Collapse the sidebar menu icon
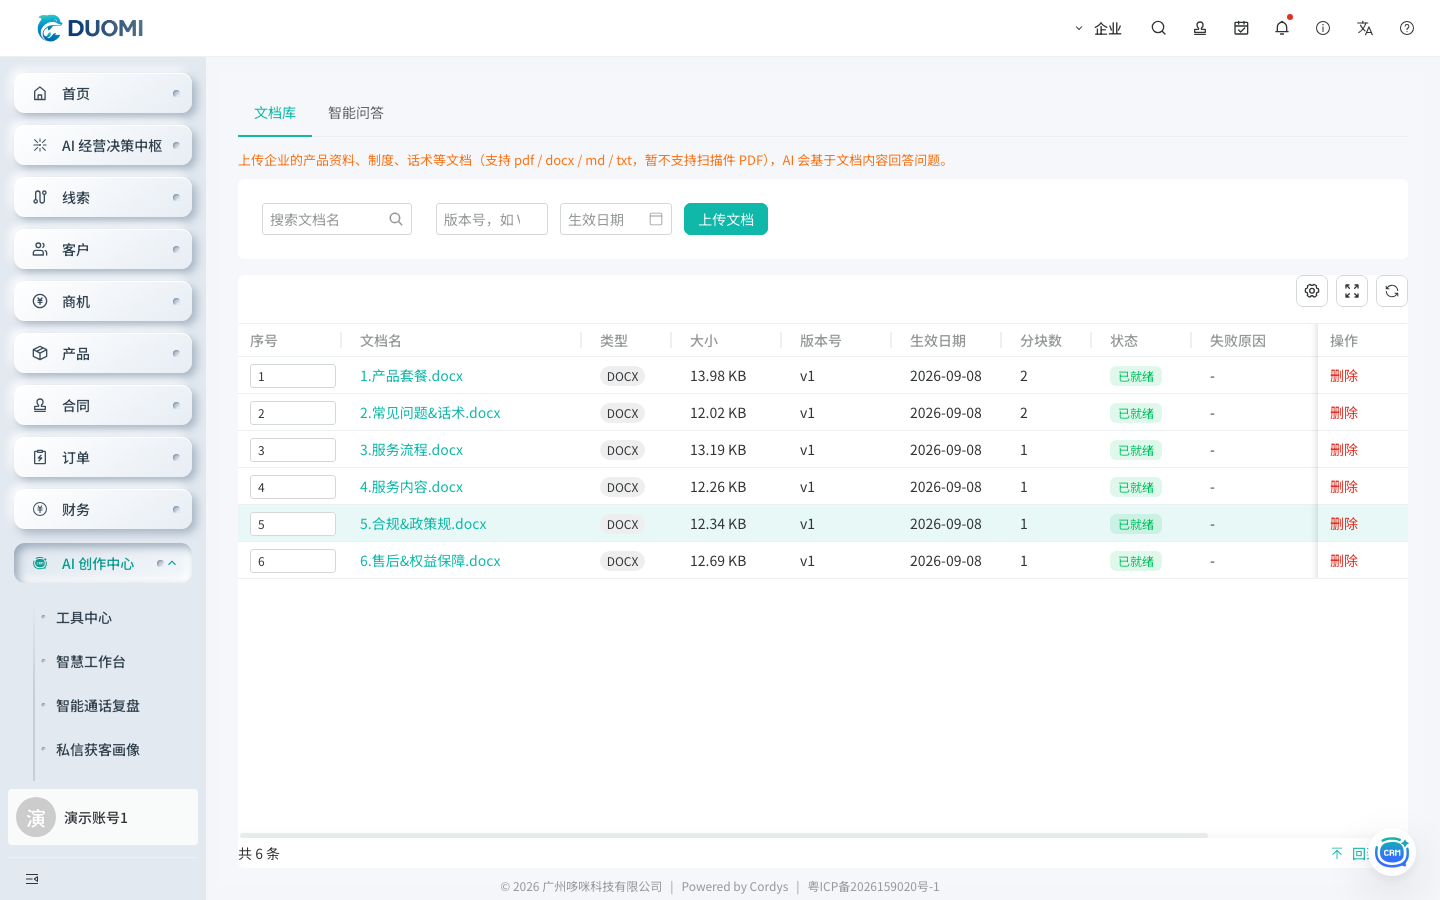 click(x=32, y=879)
